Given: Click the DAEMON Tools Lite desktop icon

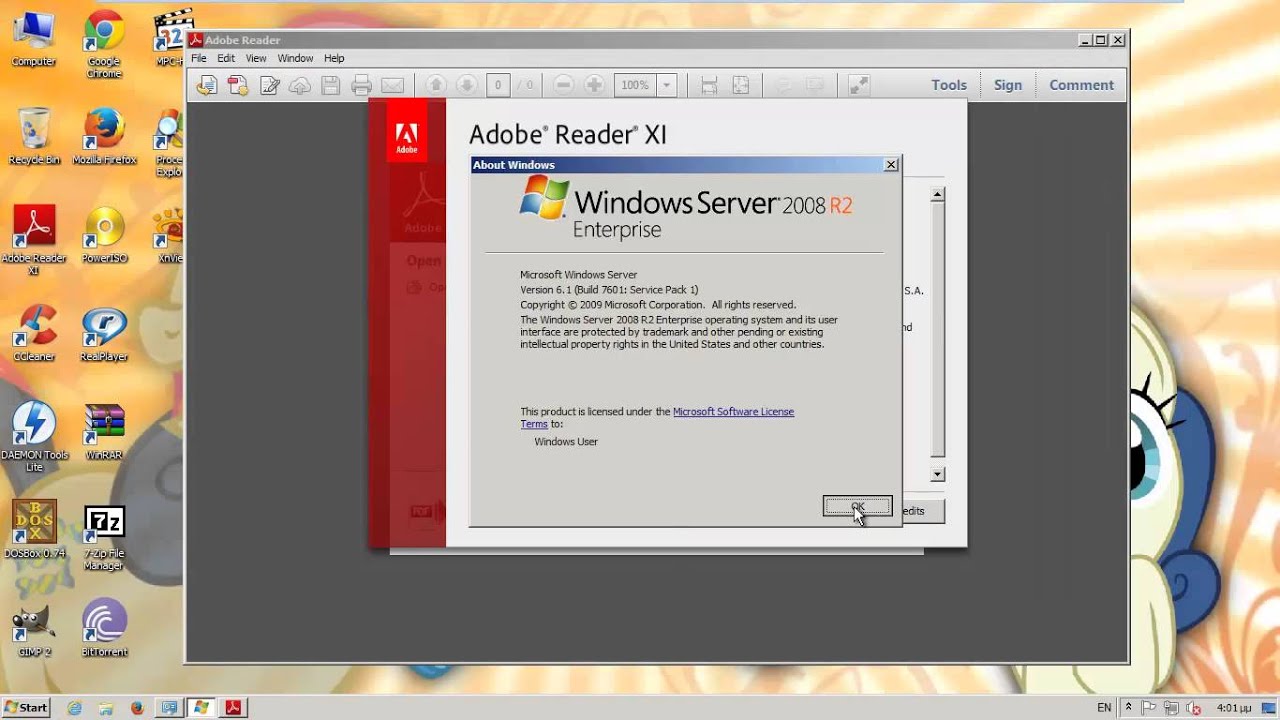Looking at the screenshot, I should pos(34,437).
